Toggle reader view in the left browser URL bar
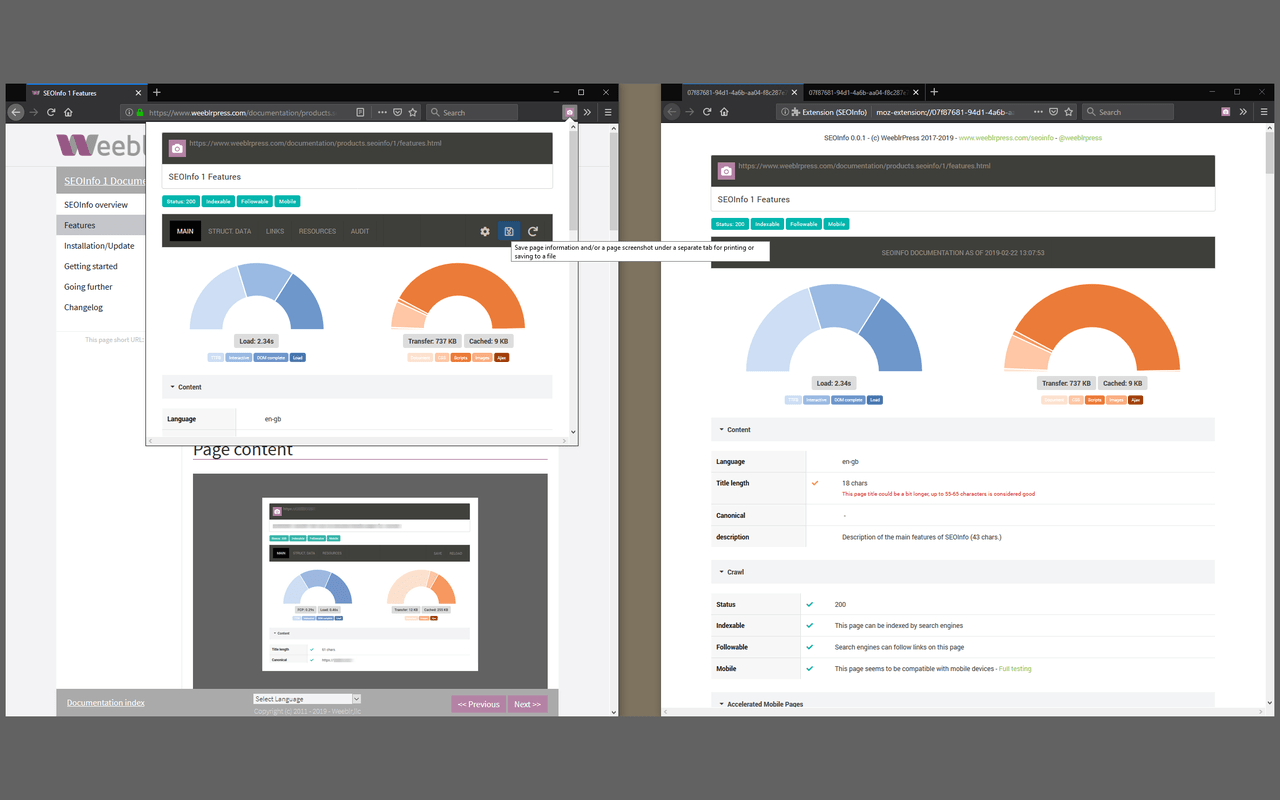The height and width of the screenshot is (800, 1280). pos(361,112)
